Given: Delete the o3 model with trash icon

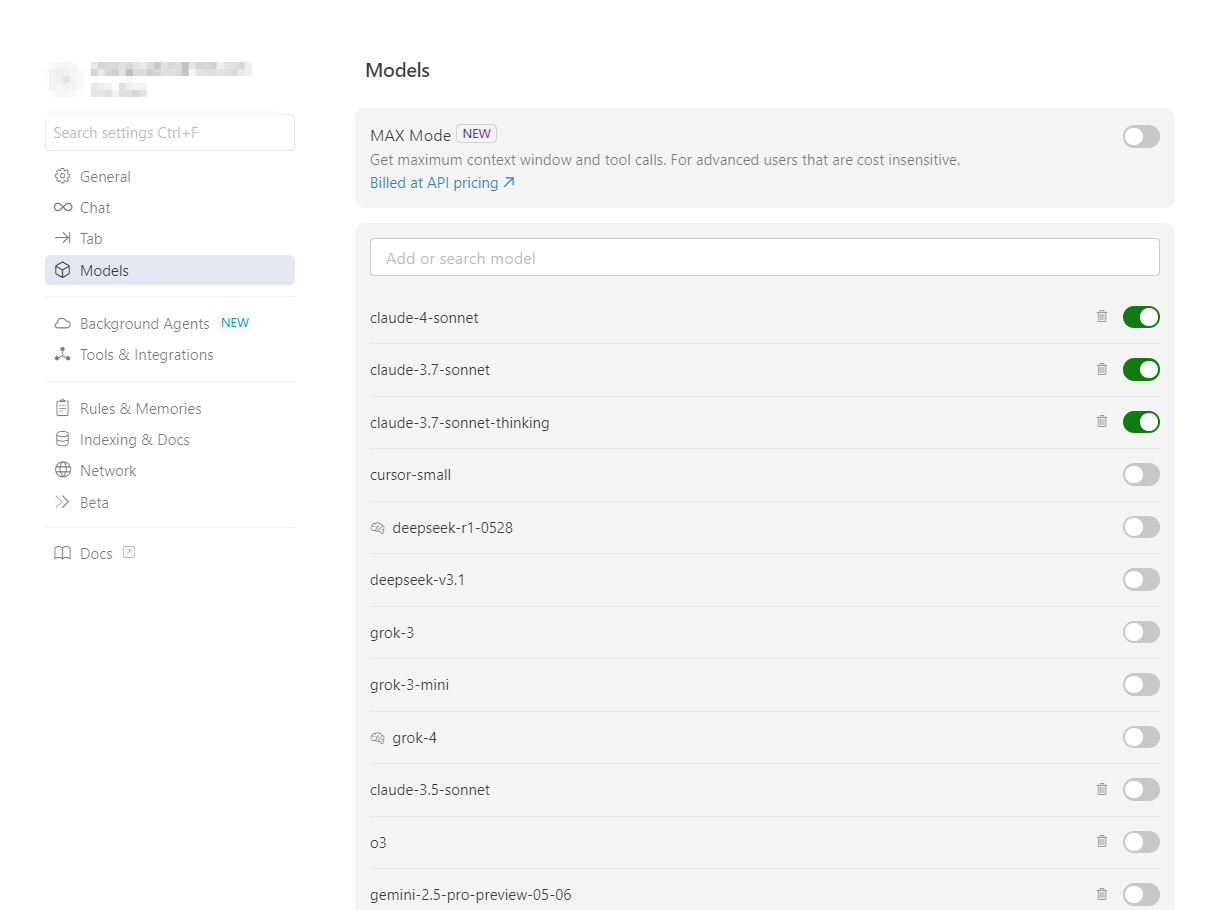Looking at the screenshot, I should 1102,842.
